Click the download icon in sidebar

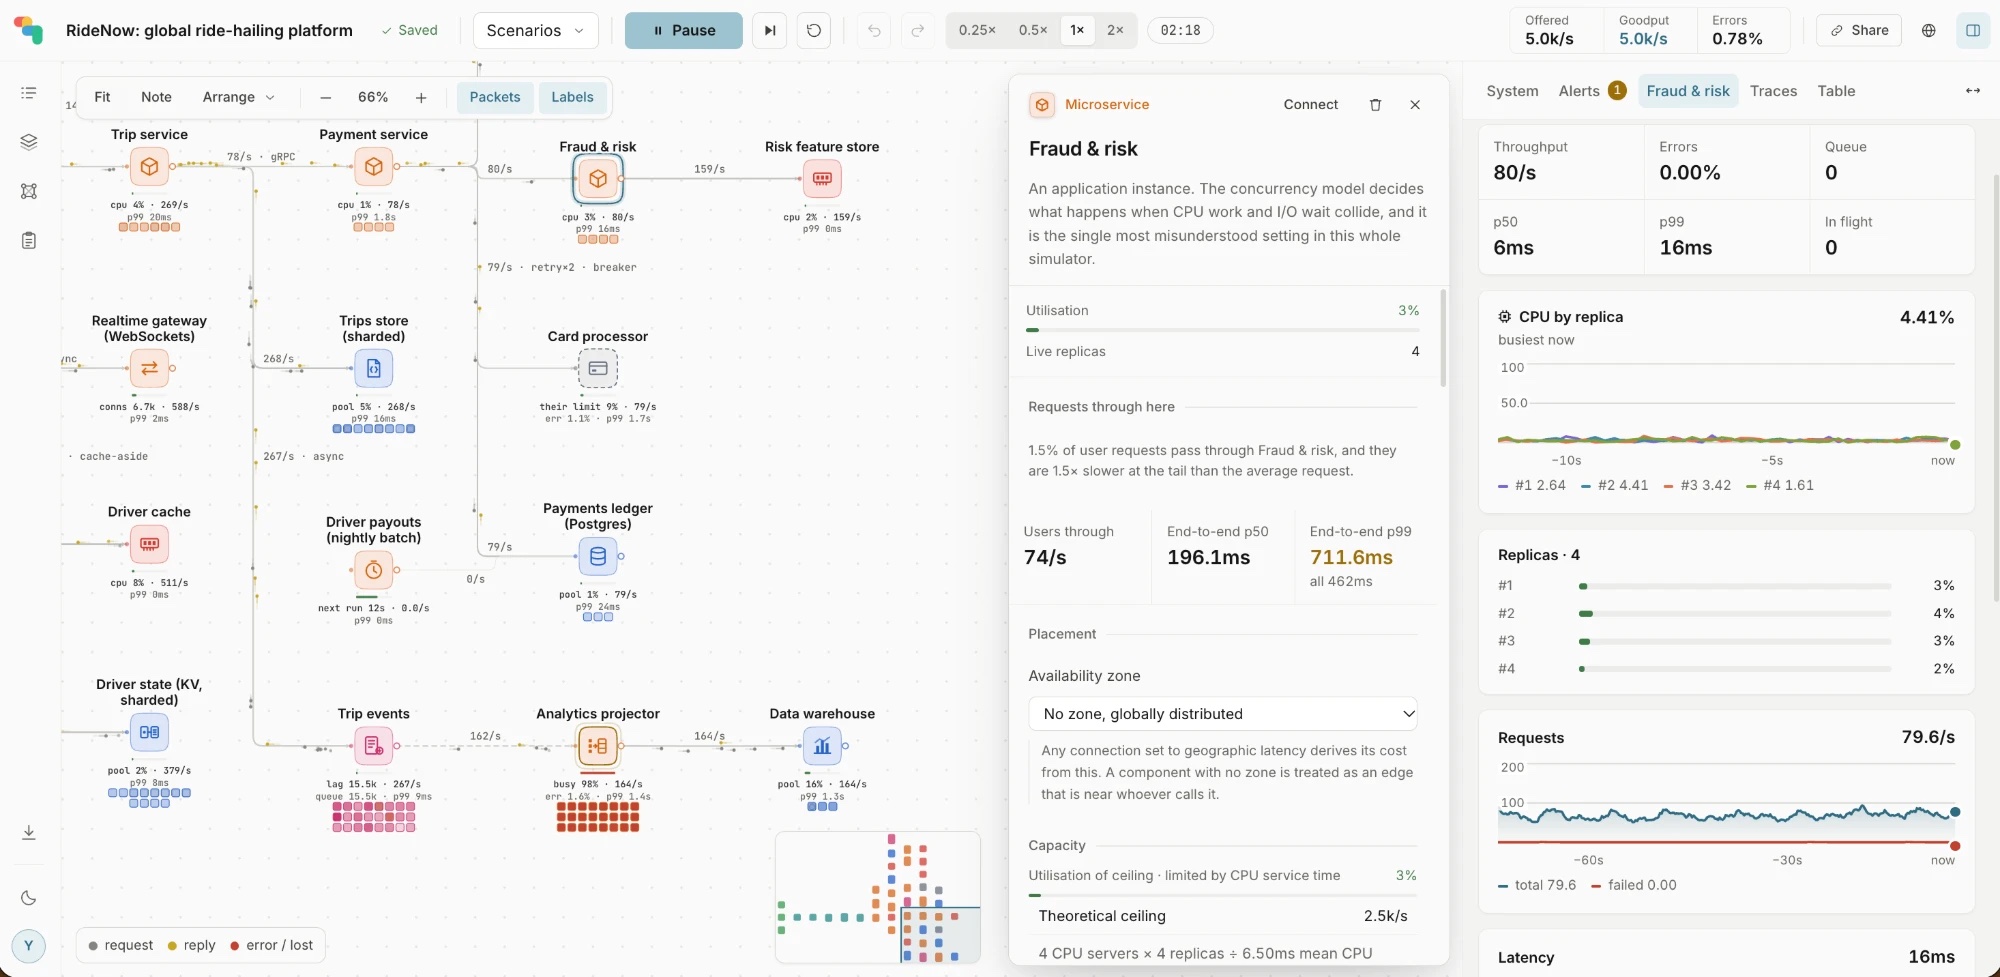pos(29,832)
